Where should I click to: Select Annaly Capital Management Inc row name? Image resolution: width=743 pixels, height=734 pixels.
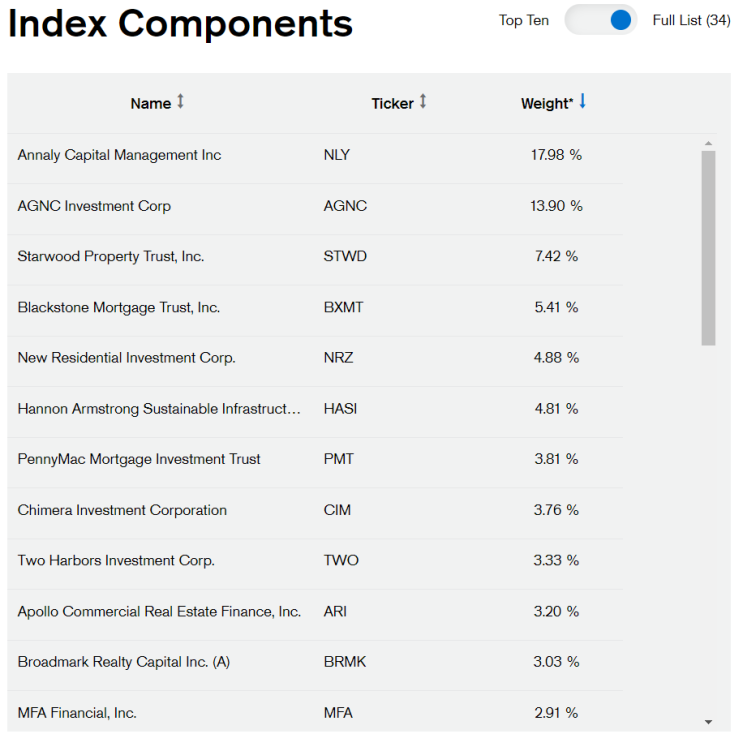119,155
